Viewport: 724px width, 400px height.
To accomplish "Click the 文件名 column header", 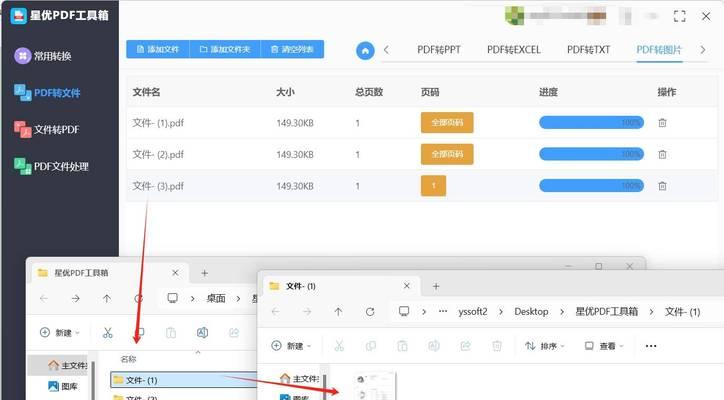I will click(x=146, y=92).
